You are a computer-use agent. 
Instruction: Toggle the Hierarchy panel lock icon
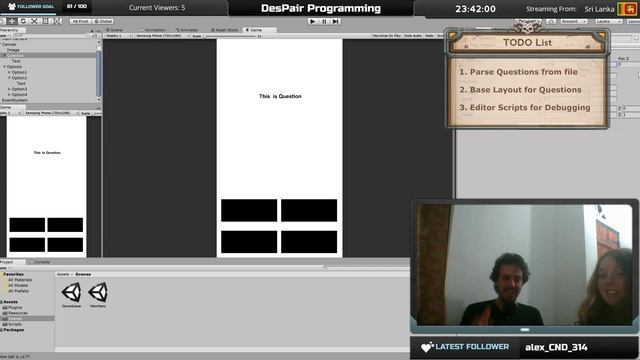click(92, 30)
